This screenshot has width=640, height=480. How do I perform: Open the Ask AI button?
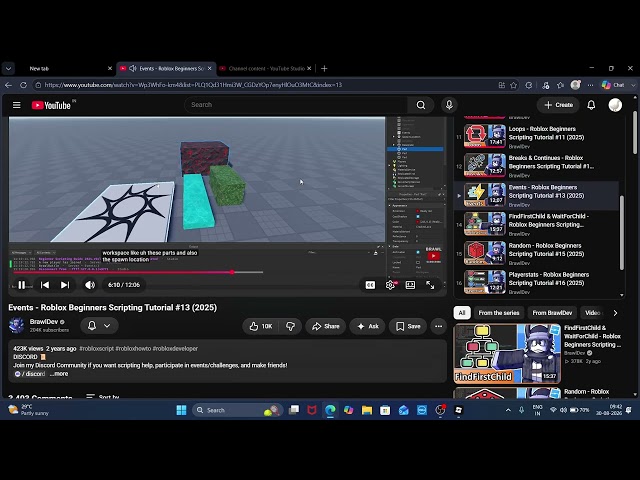(x=367, y=326)
